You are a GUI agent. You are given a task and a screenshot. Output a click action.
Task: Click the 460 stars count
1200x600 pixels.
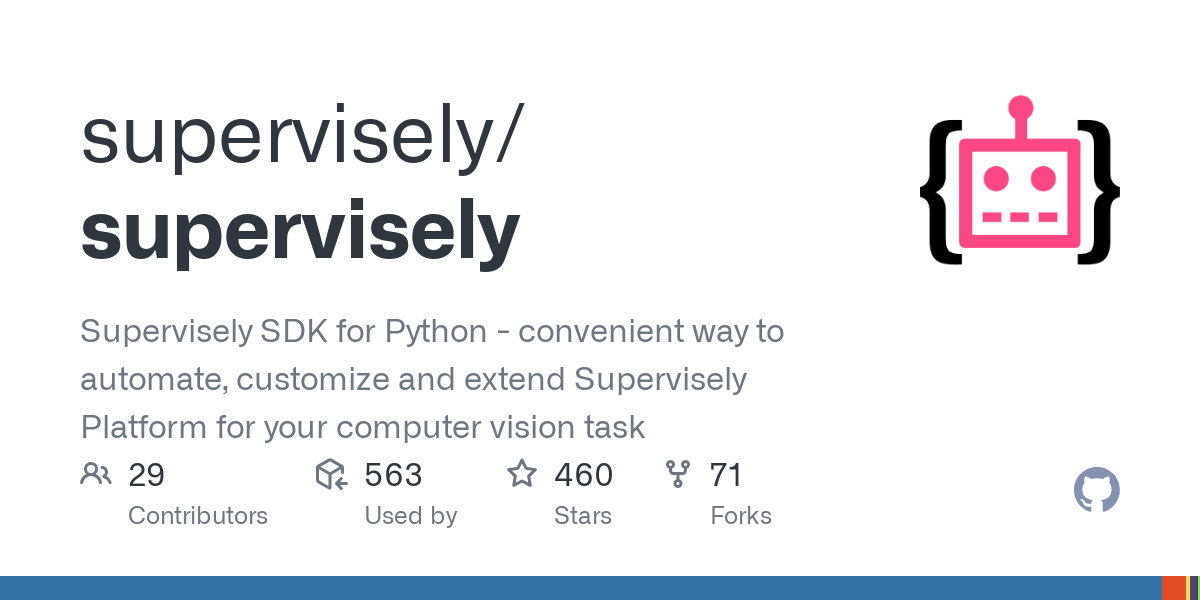tap(583, 474)
